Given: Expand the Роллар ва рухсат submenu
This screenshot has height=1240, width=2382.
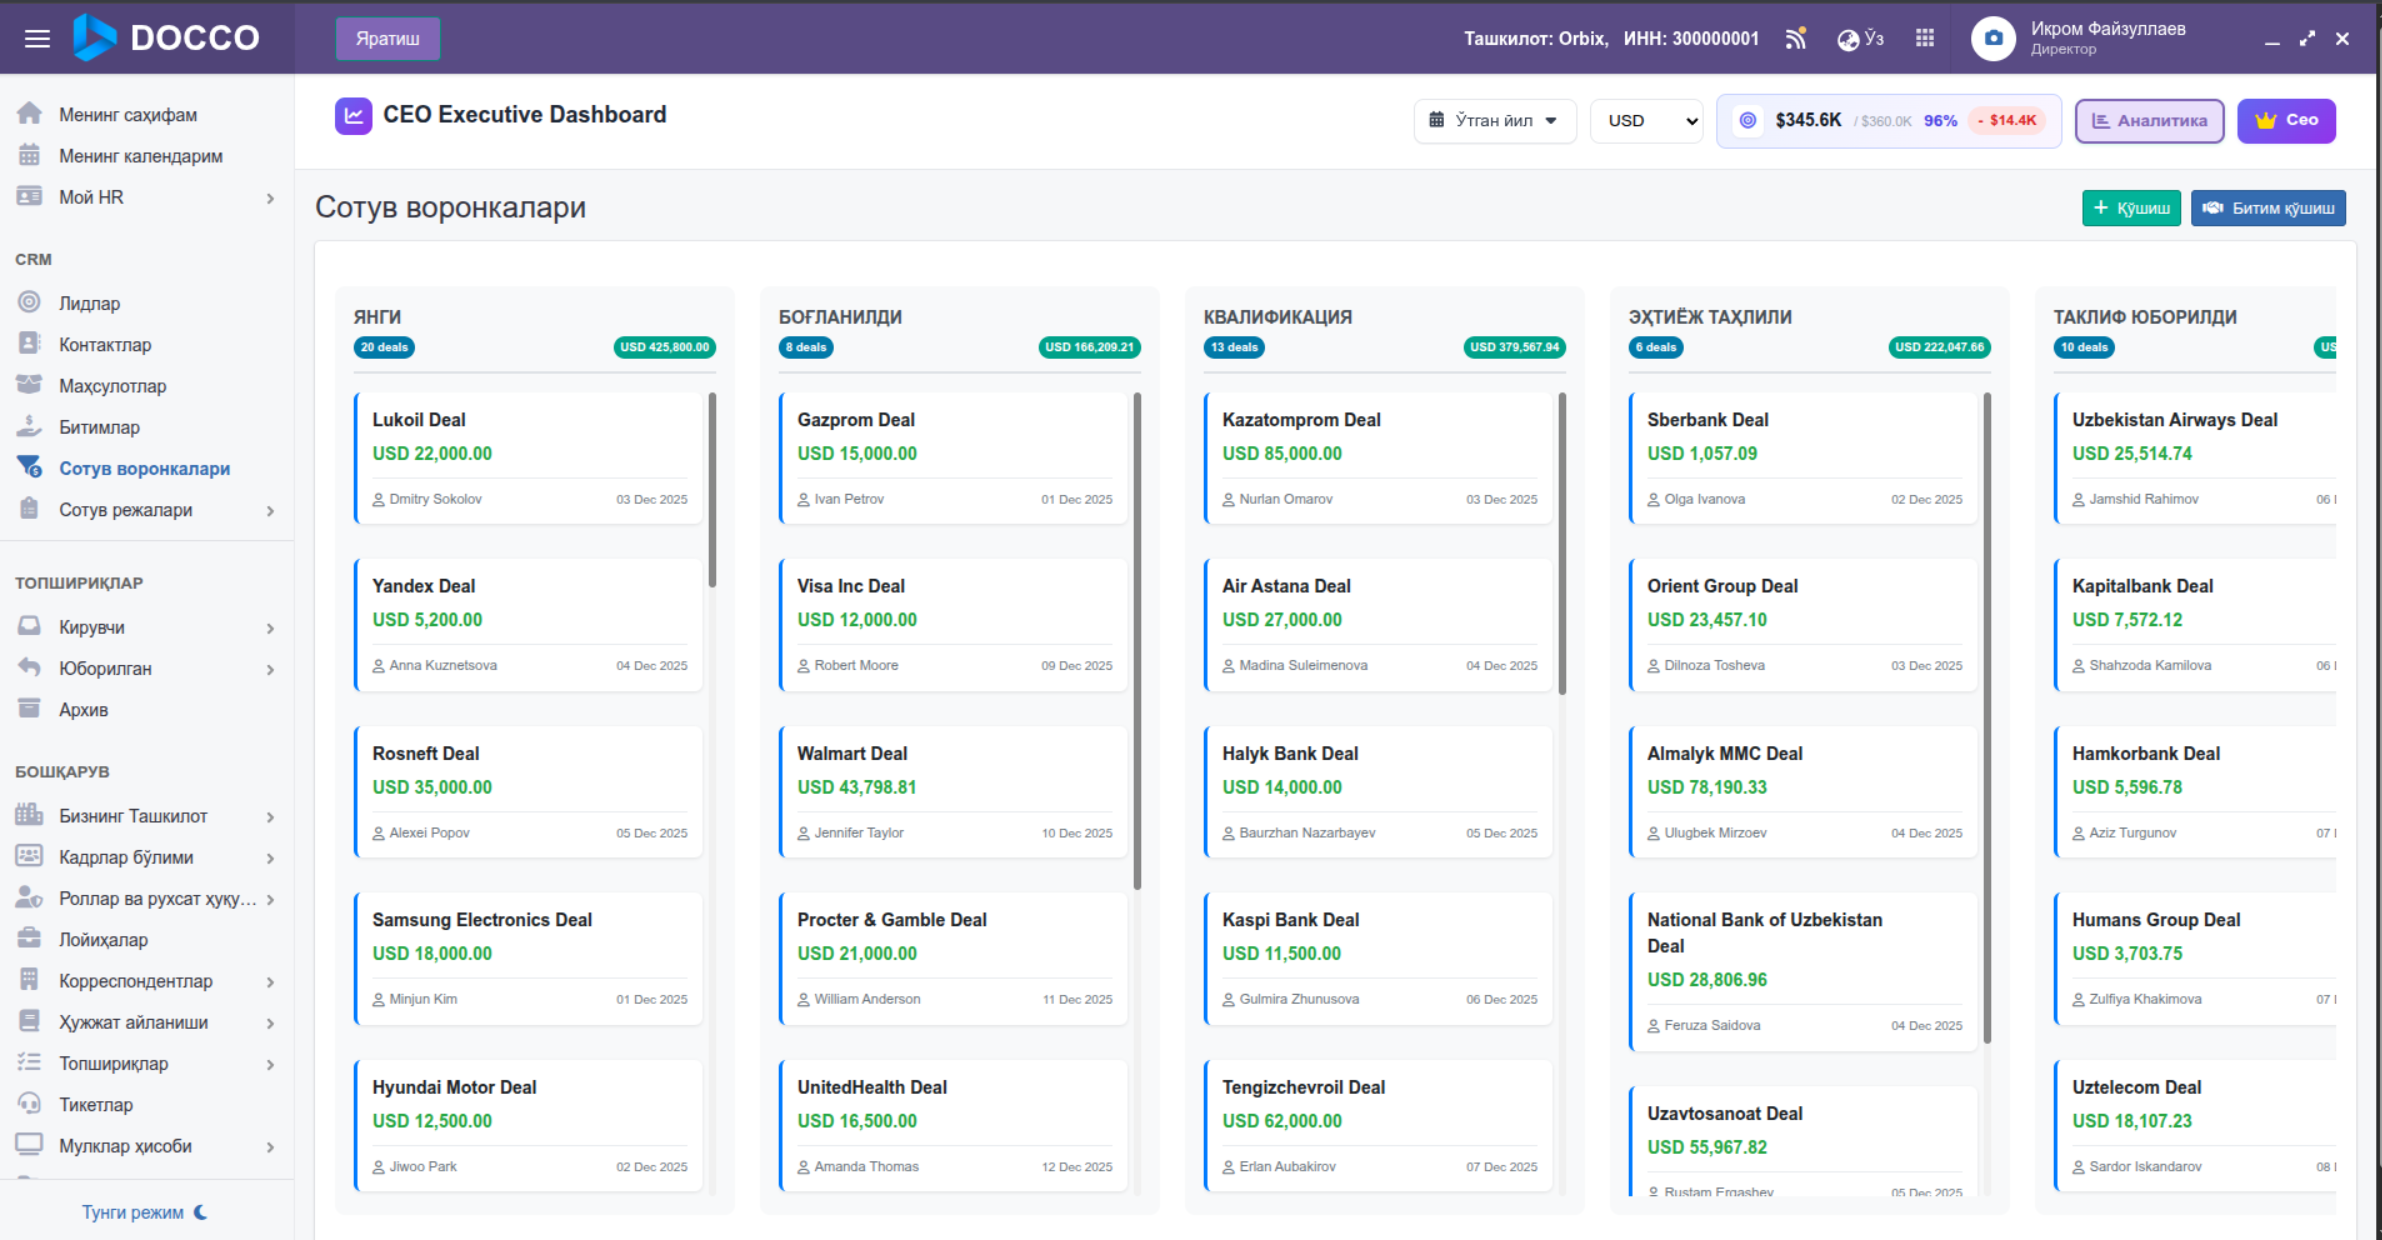Looking at the screenshot, I should (x=270, y=899).
